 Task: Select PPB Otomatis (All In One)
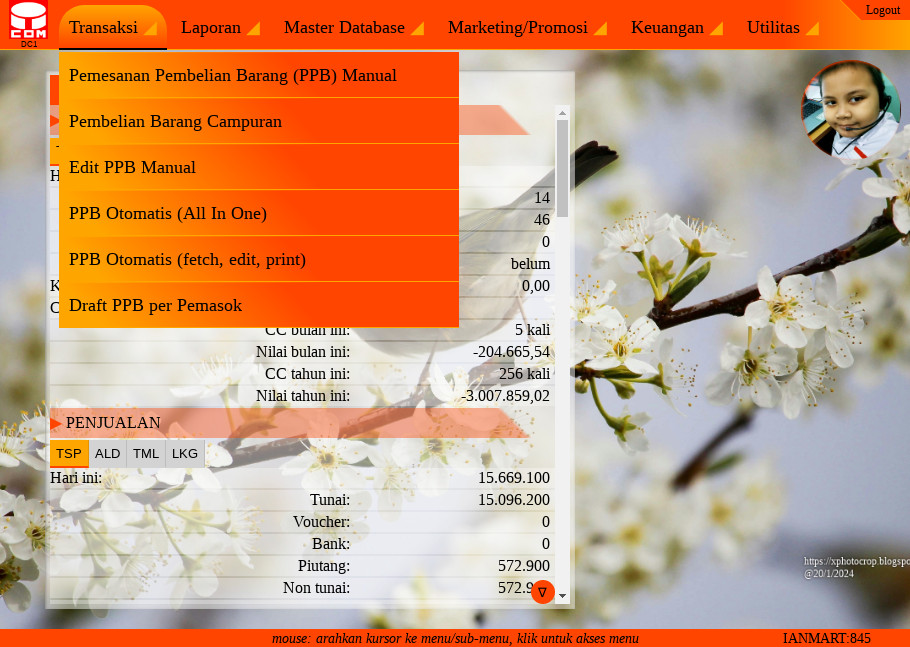(x=168, y=213)
